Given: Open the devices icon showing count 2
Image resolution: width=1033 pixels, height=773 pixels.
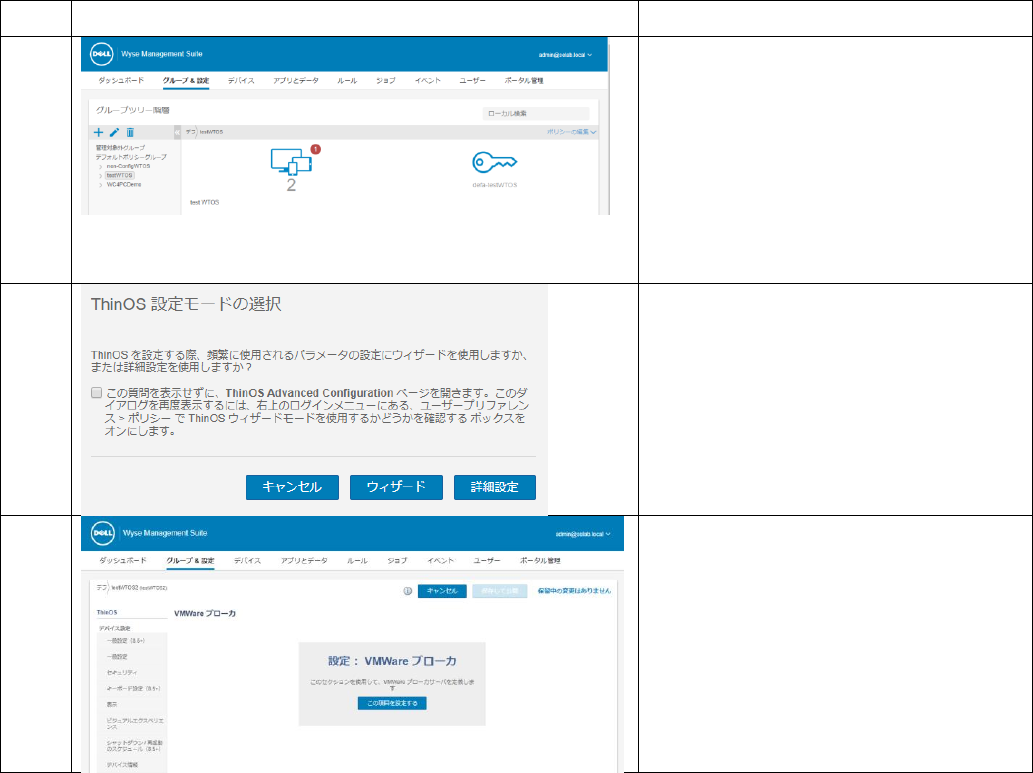Looking at the screenshot, I should coord(291,161).
